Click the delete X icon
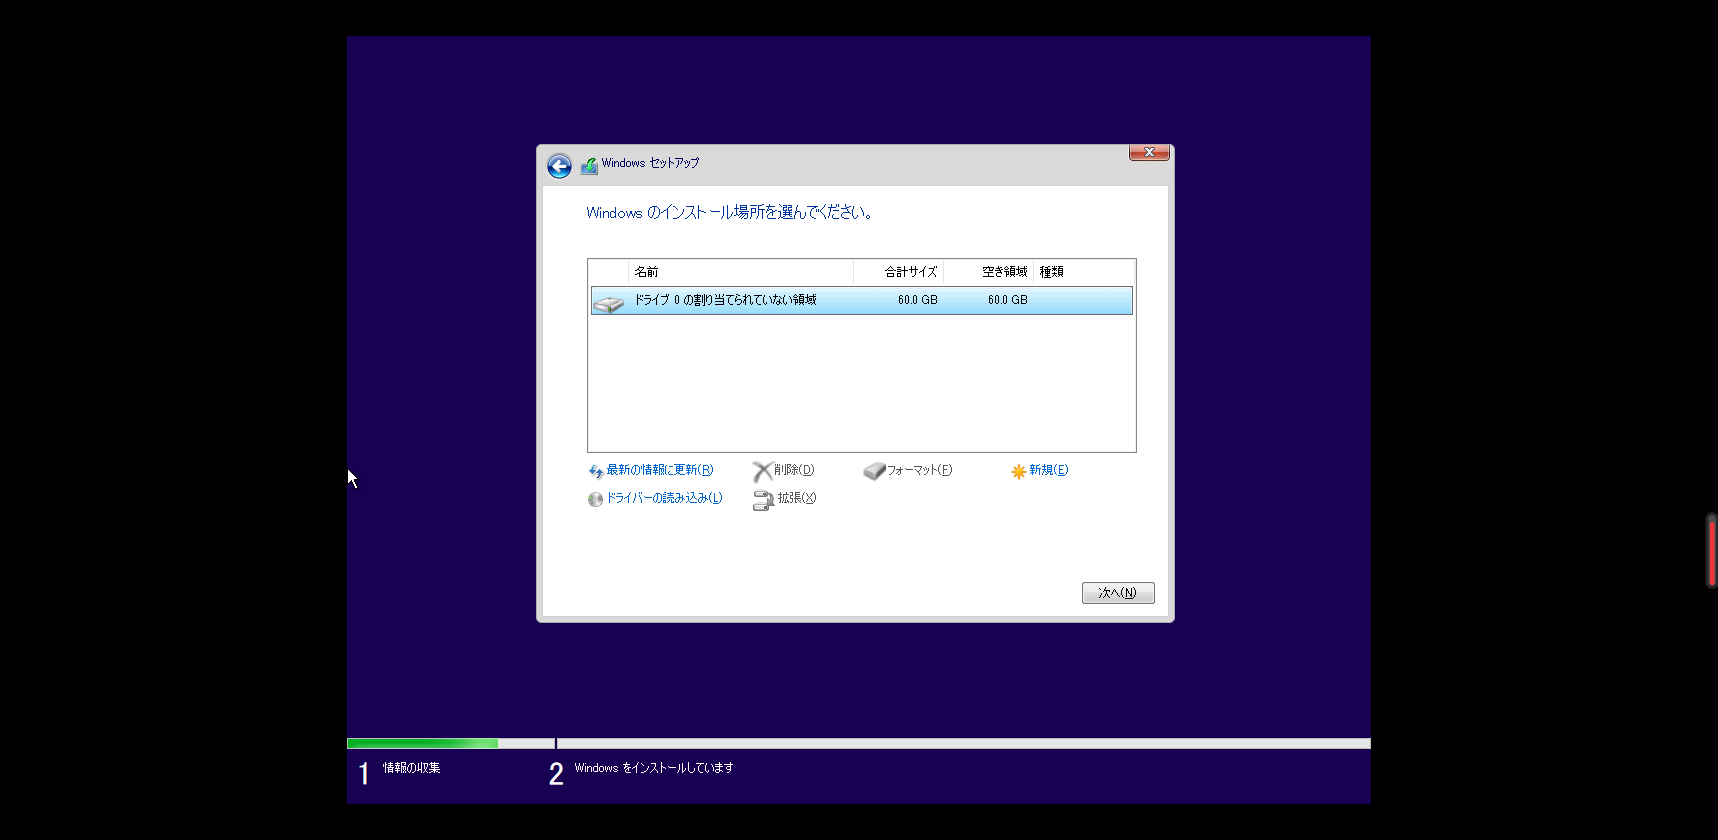The image size is (1718, 840). [x=763, y=471]
